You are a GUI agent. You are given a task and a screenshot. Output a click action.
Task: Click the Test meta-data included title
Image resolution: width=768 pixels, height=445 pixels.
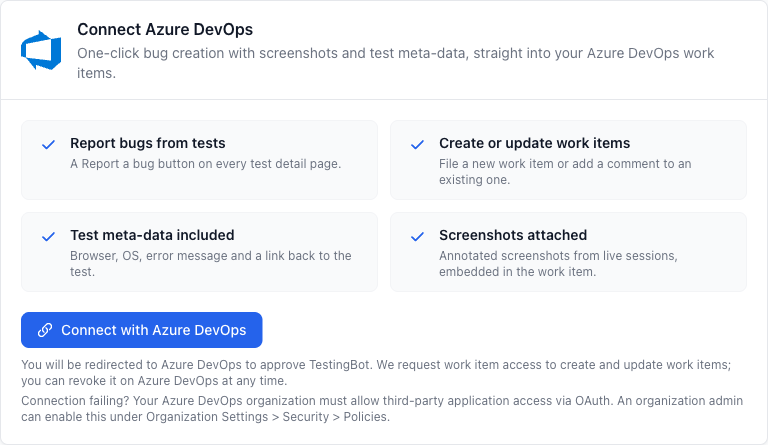click(152, 235)
